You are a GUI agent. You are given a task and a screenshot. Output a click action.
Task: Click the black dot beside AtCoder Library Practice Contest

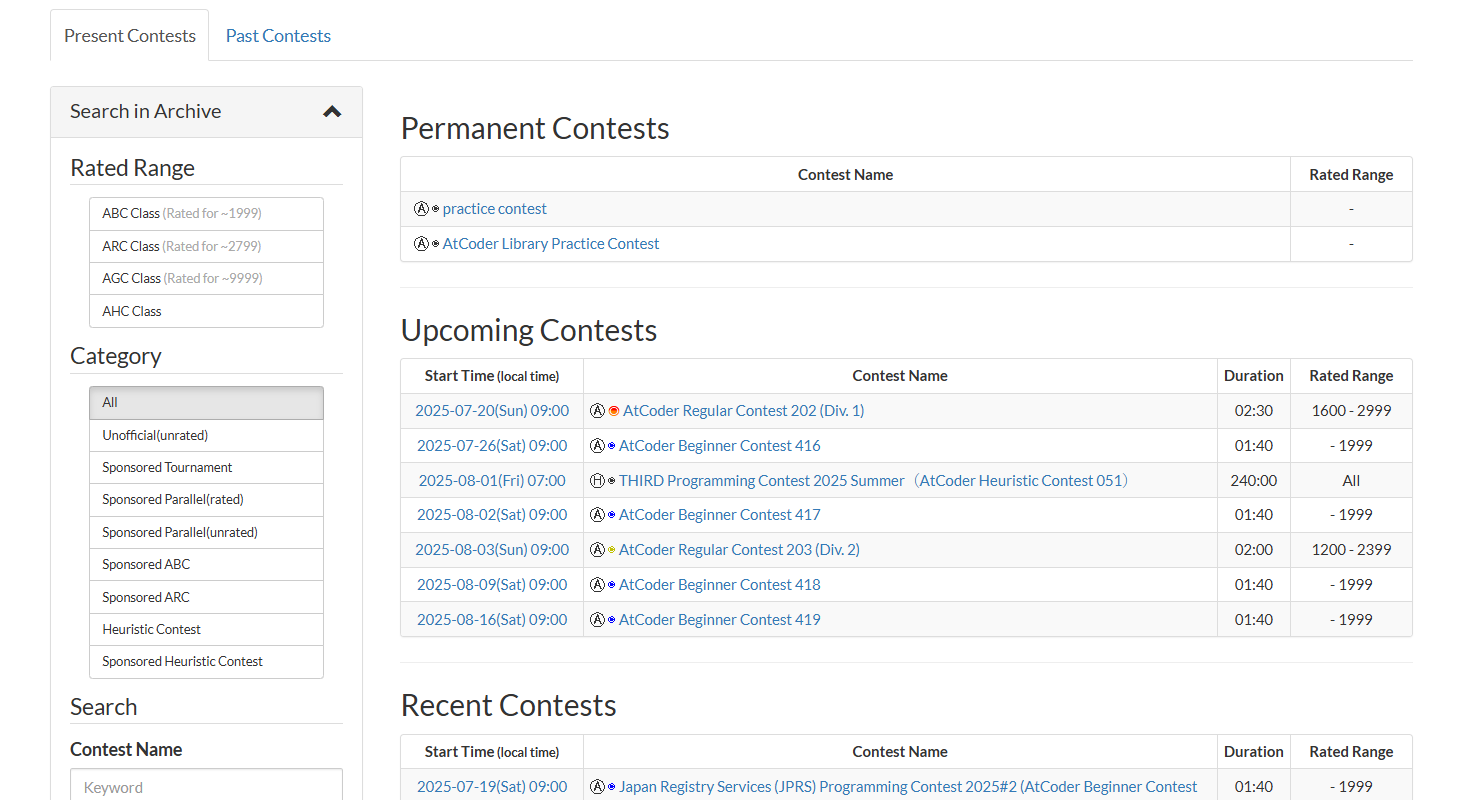click(435, 244)
